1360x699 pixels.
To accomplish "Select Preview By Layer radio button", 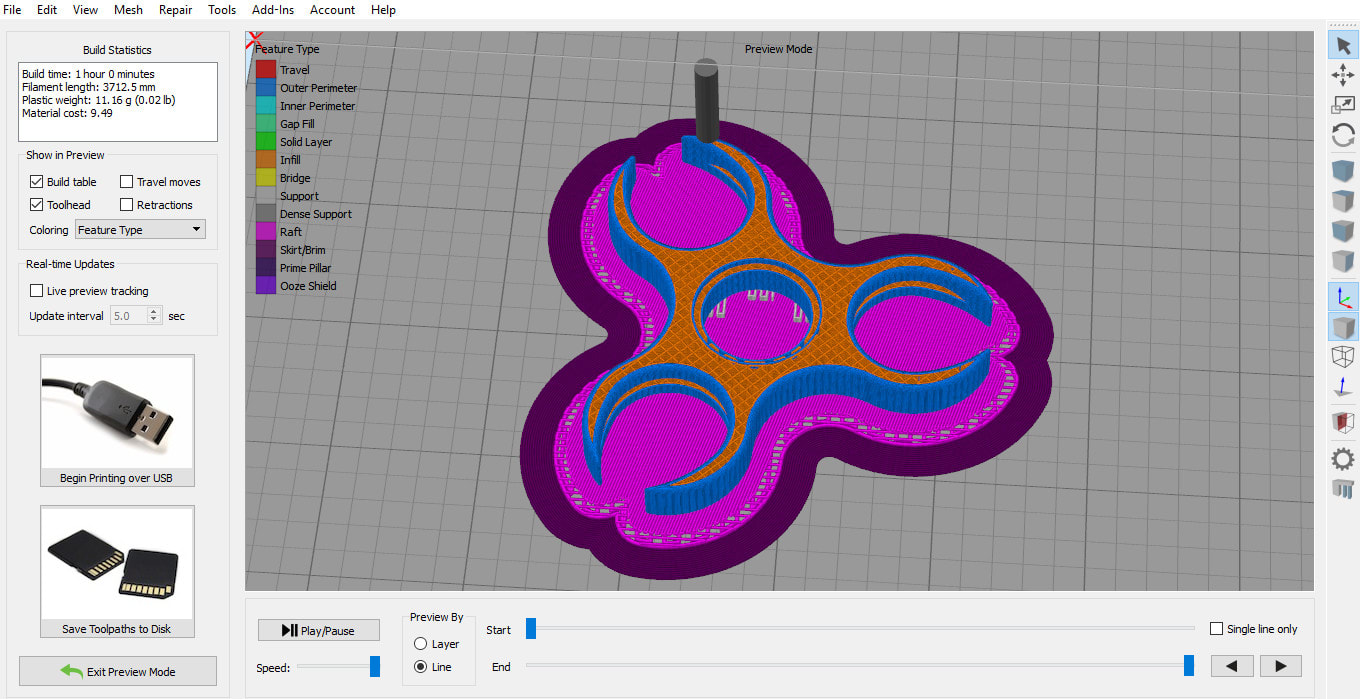I will click(420, 644).
